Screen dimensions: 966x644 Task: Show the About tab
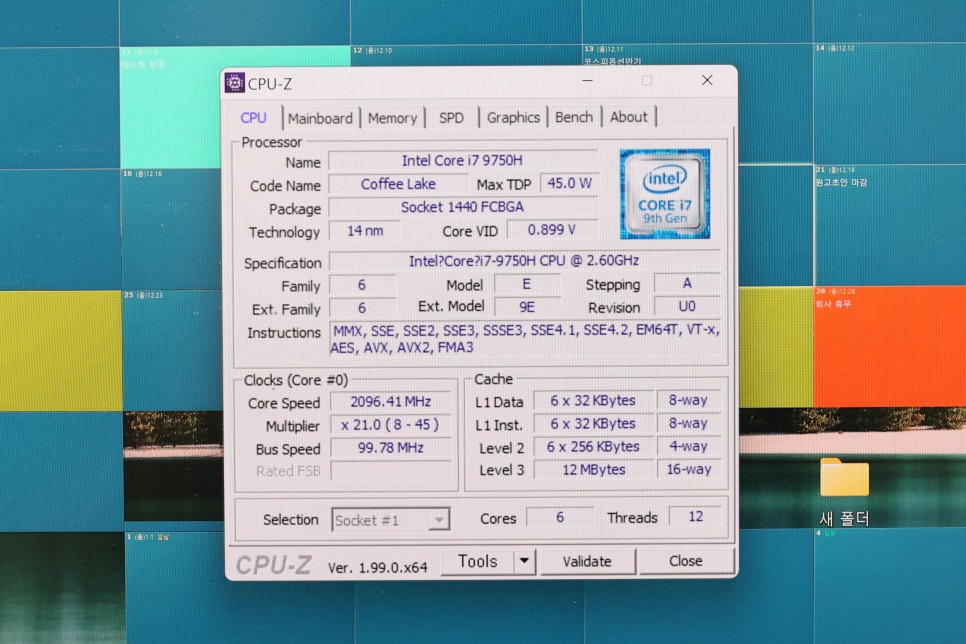628,116
